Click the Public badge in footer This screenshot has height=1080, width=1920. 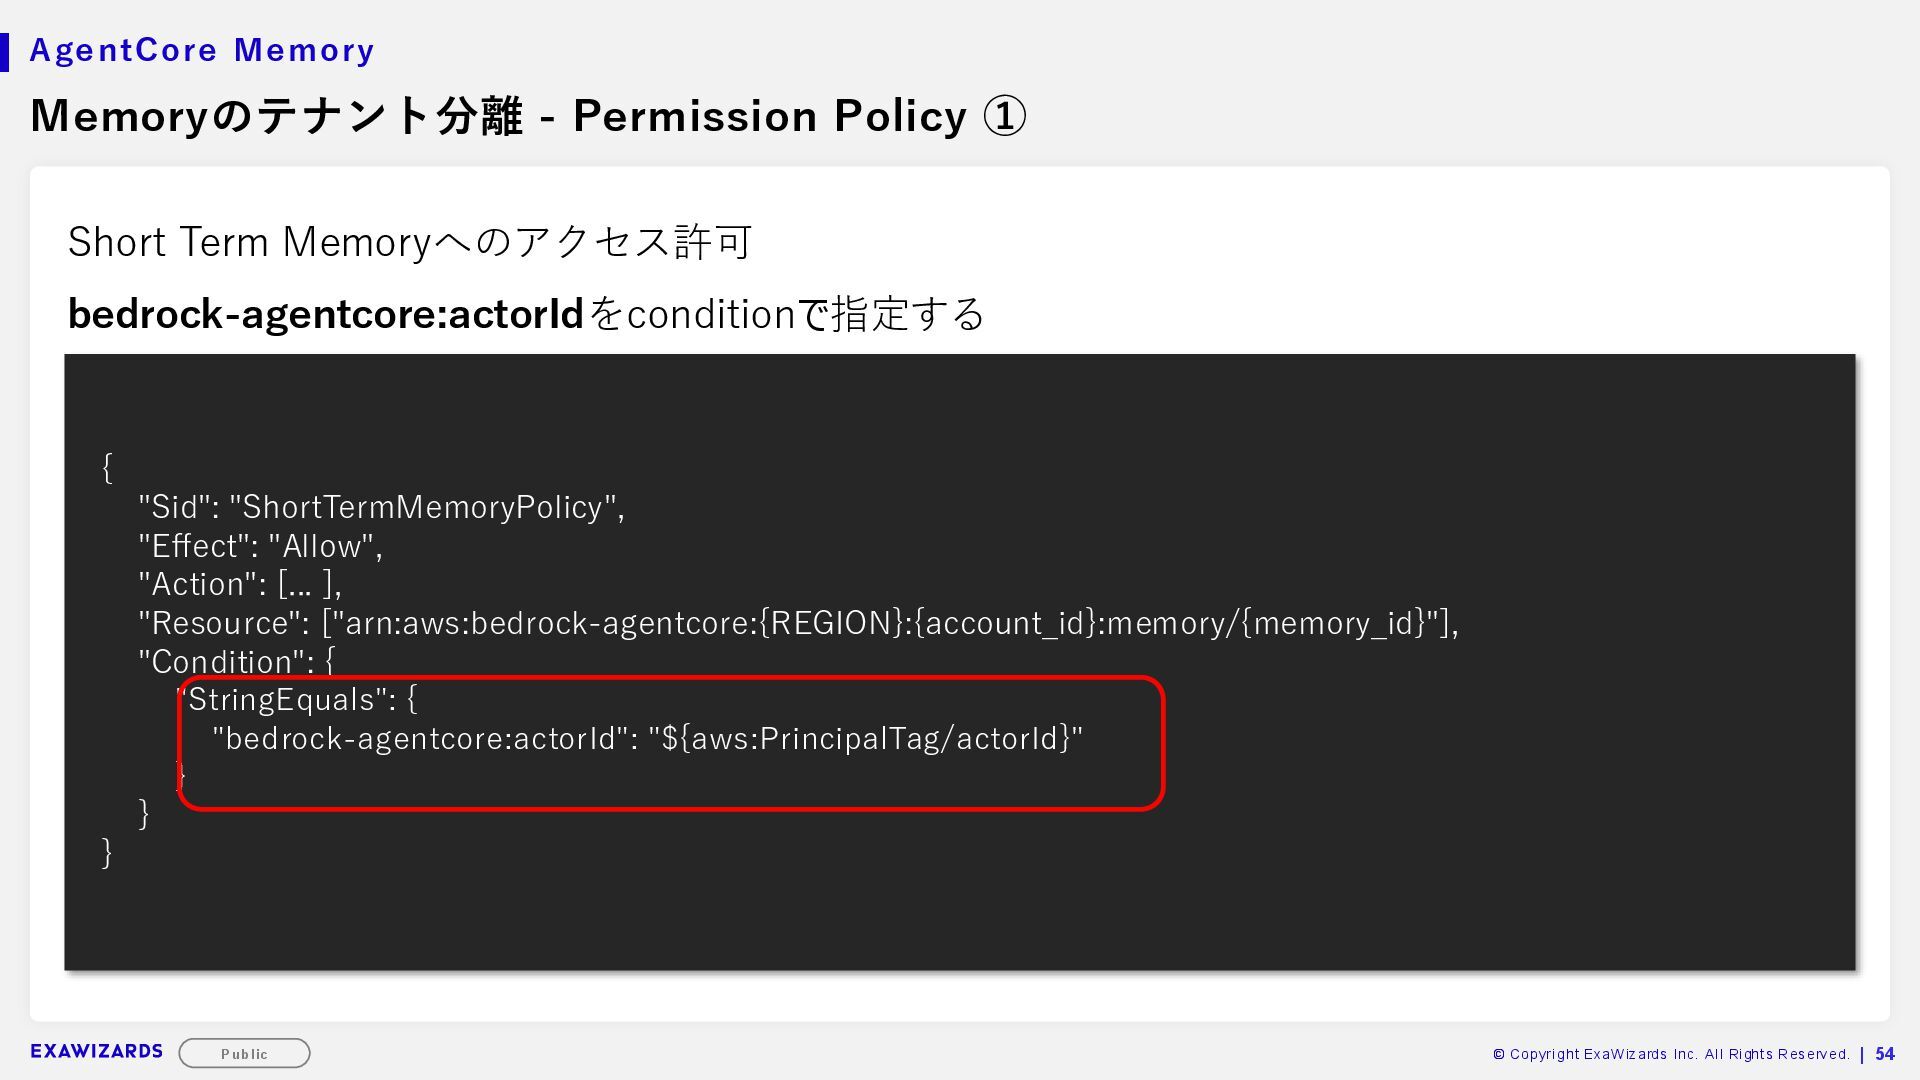pyautogui.click(x=244, y=1053)
